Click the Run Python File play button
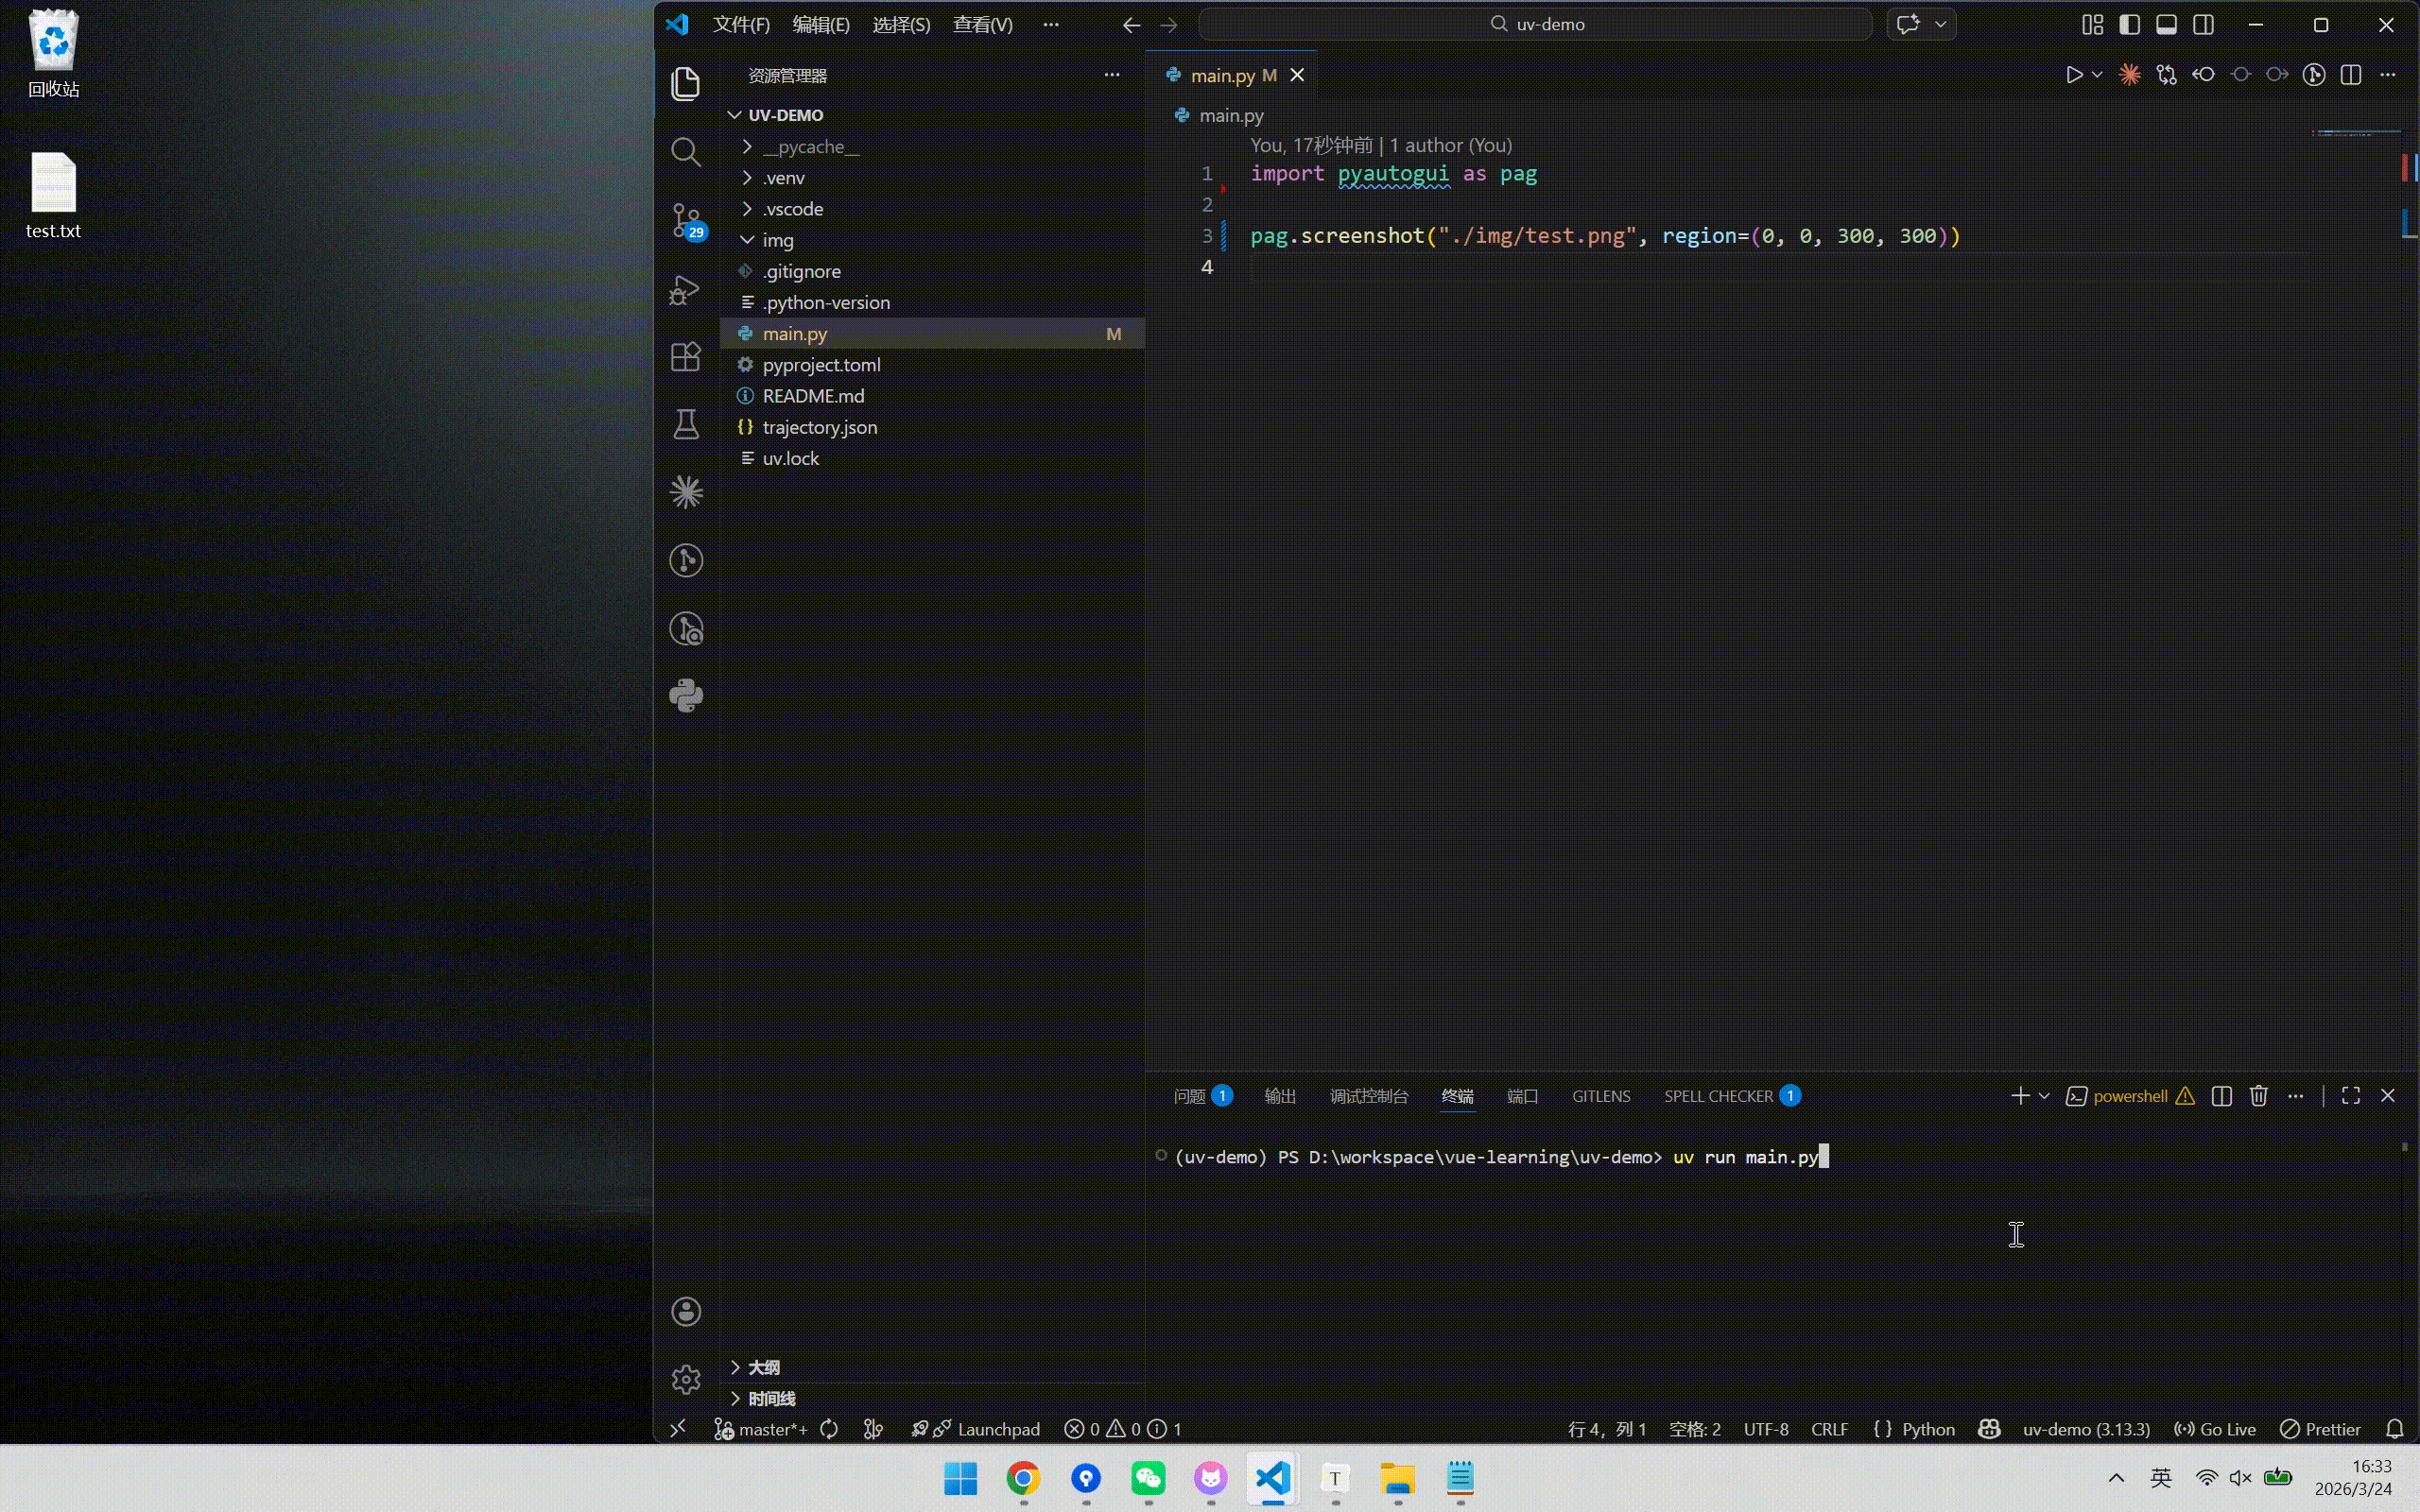Image resolution: width=2420 pixels, height=1512 pixels. [2073, 75]
